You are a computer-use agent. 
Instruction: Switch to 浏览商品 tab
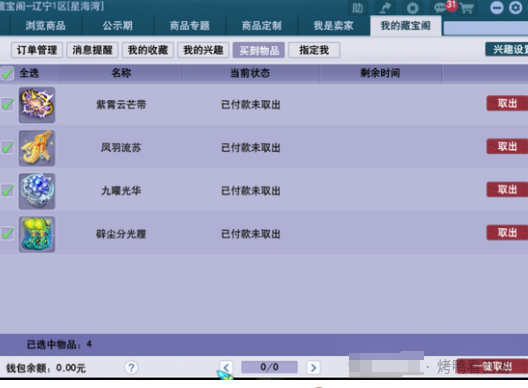pos(46,26)
